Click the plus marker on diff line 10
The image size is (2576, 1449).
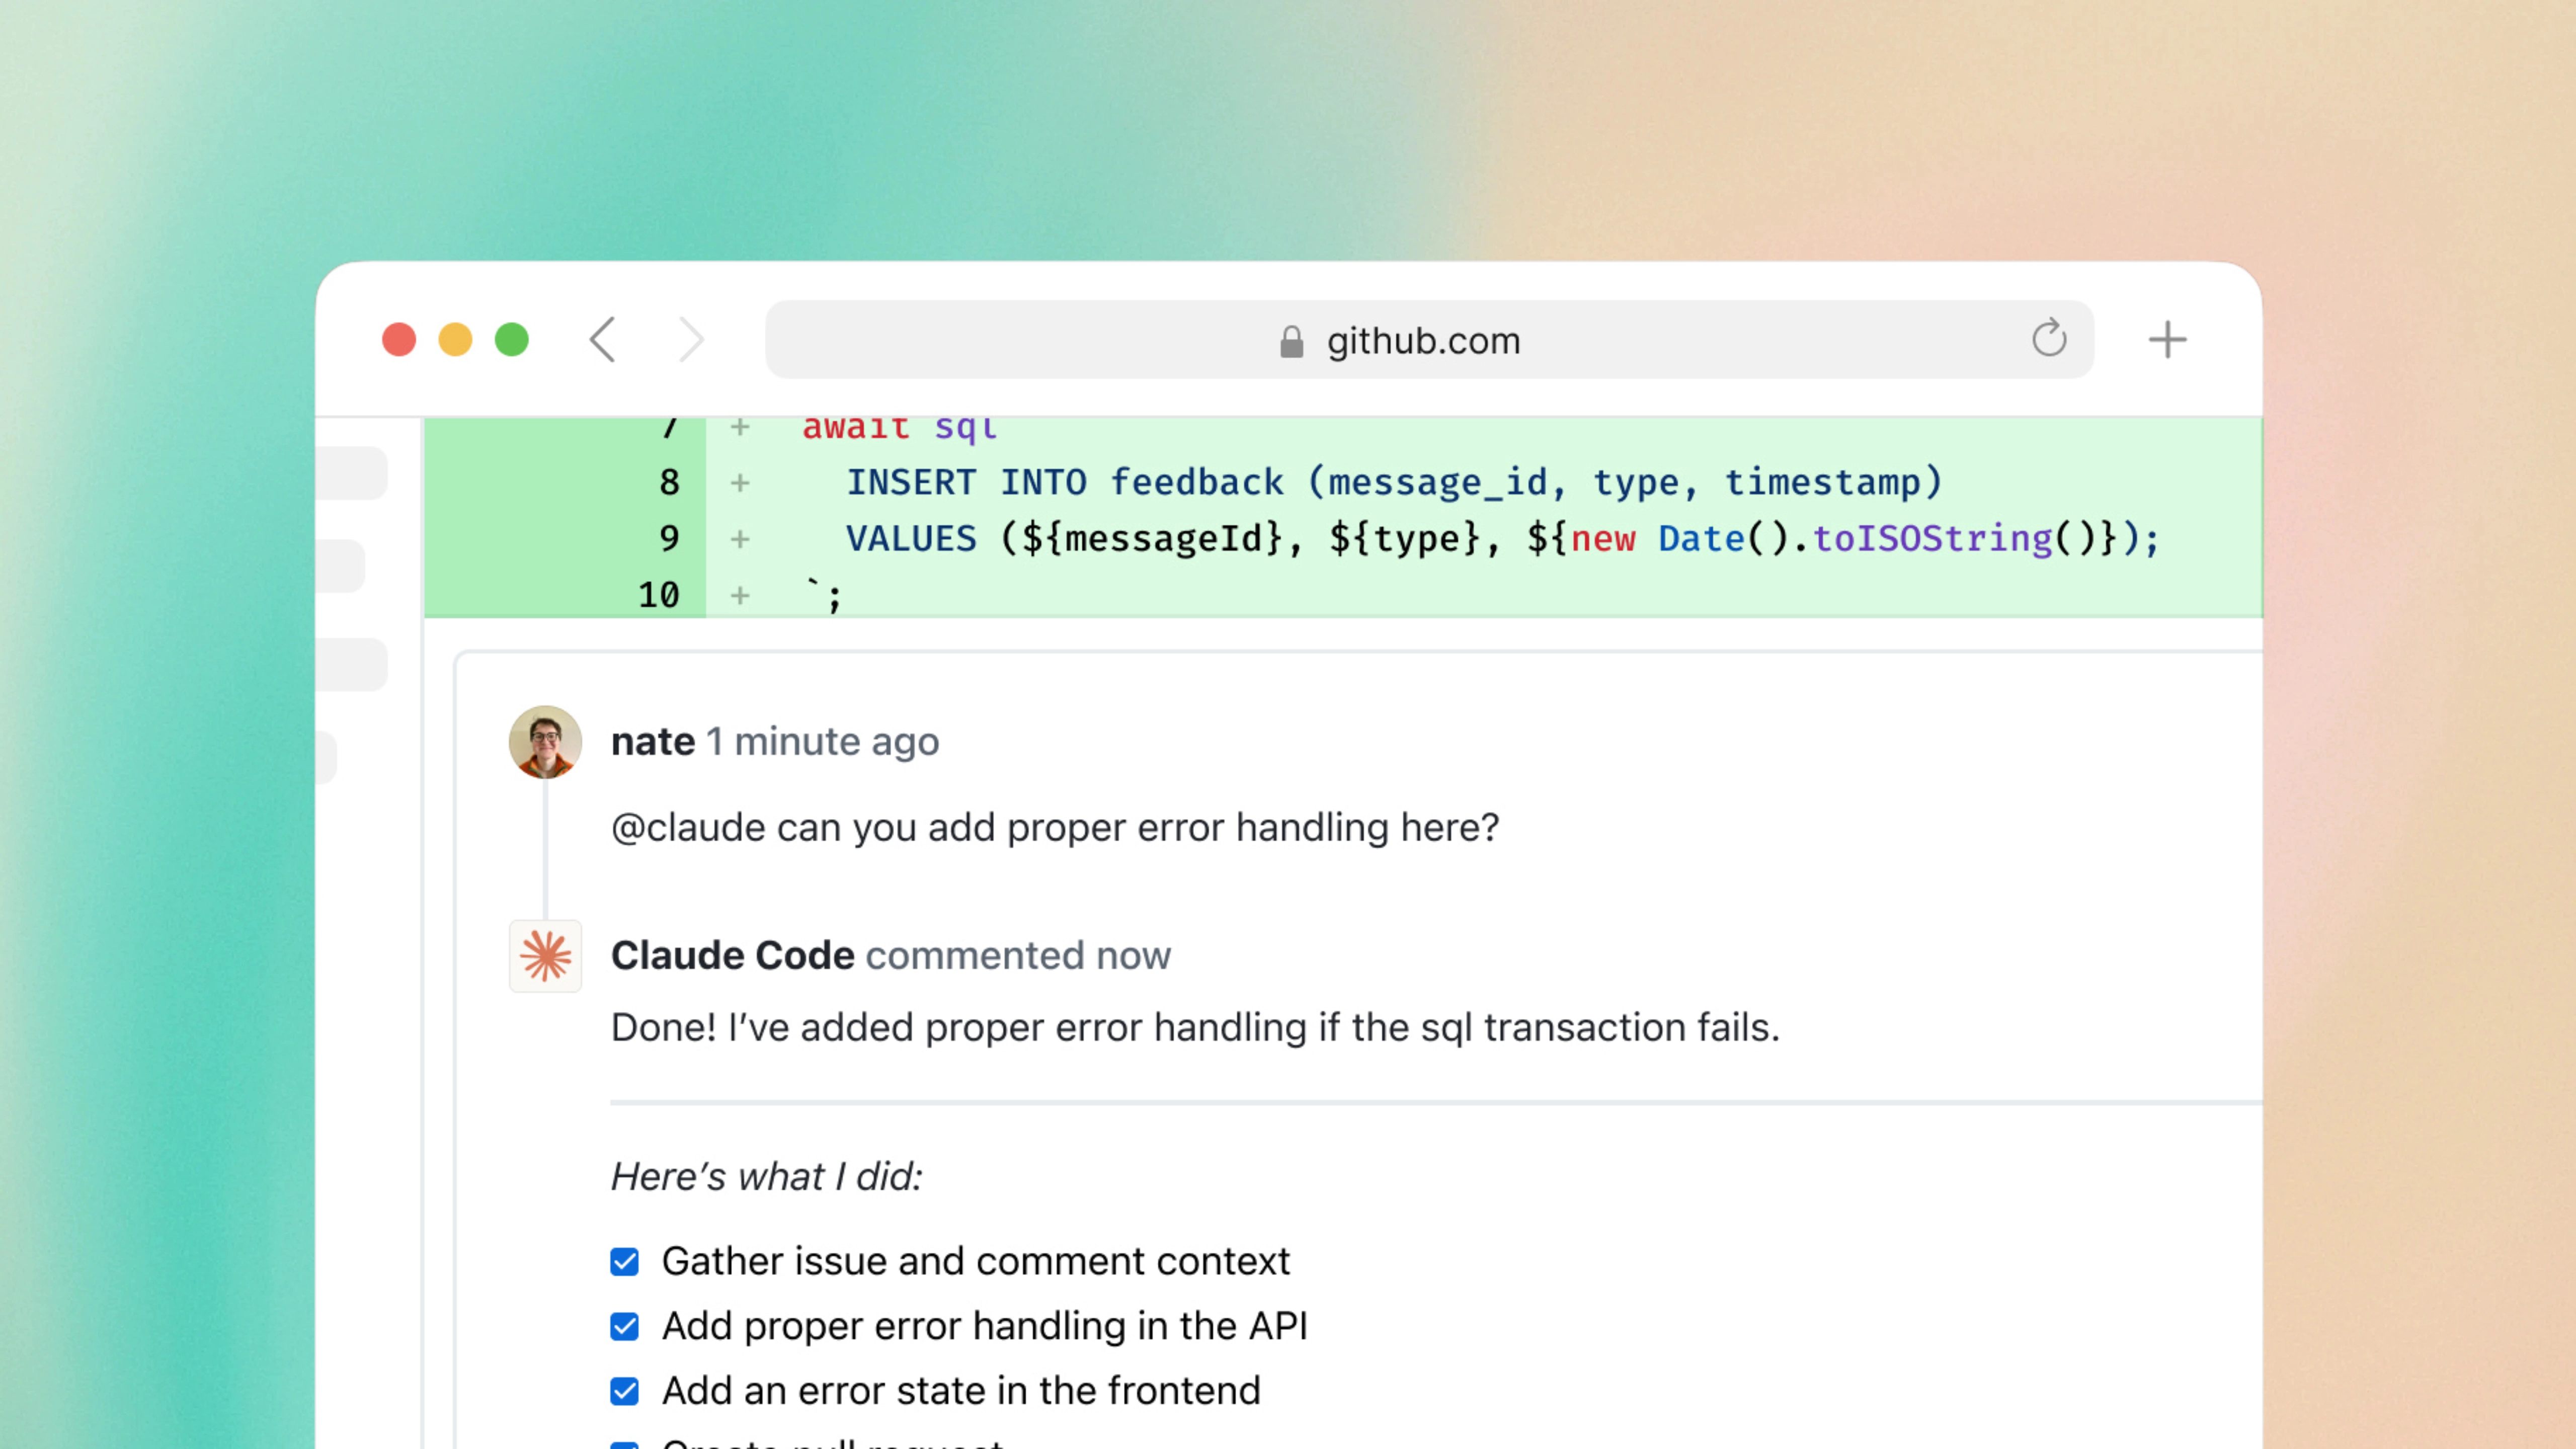coord(740,595)
